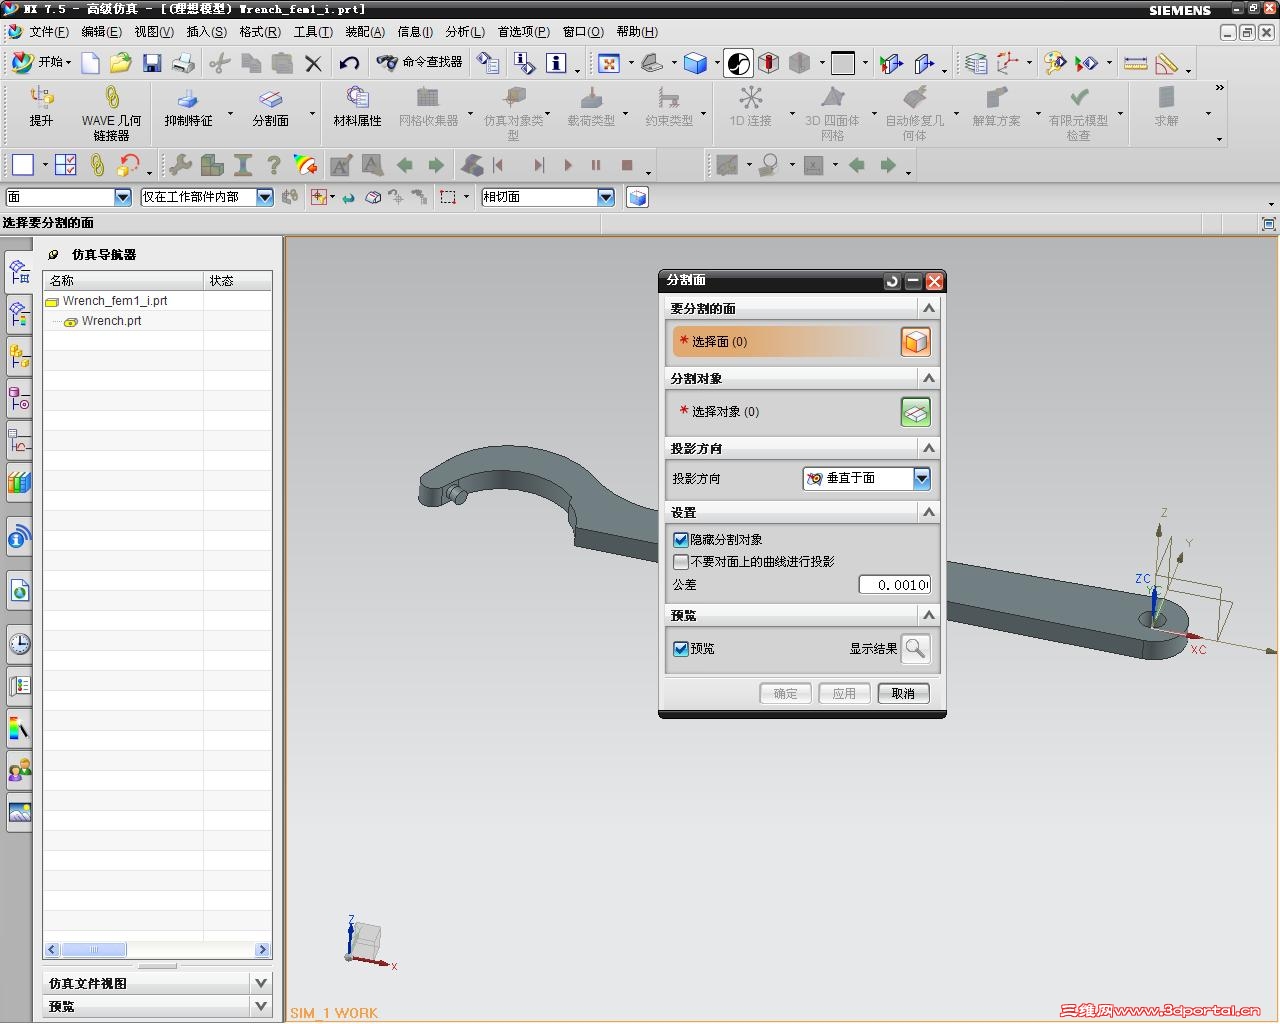Open the roles icon in the left sidebar
1280x1024 pixels.
[19, 771]
